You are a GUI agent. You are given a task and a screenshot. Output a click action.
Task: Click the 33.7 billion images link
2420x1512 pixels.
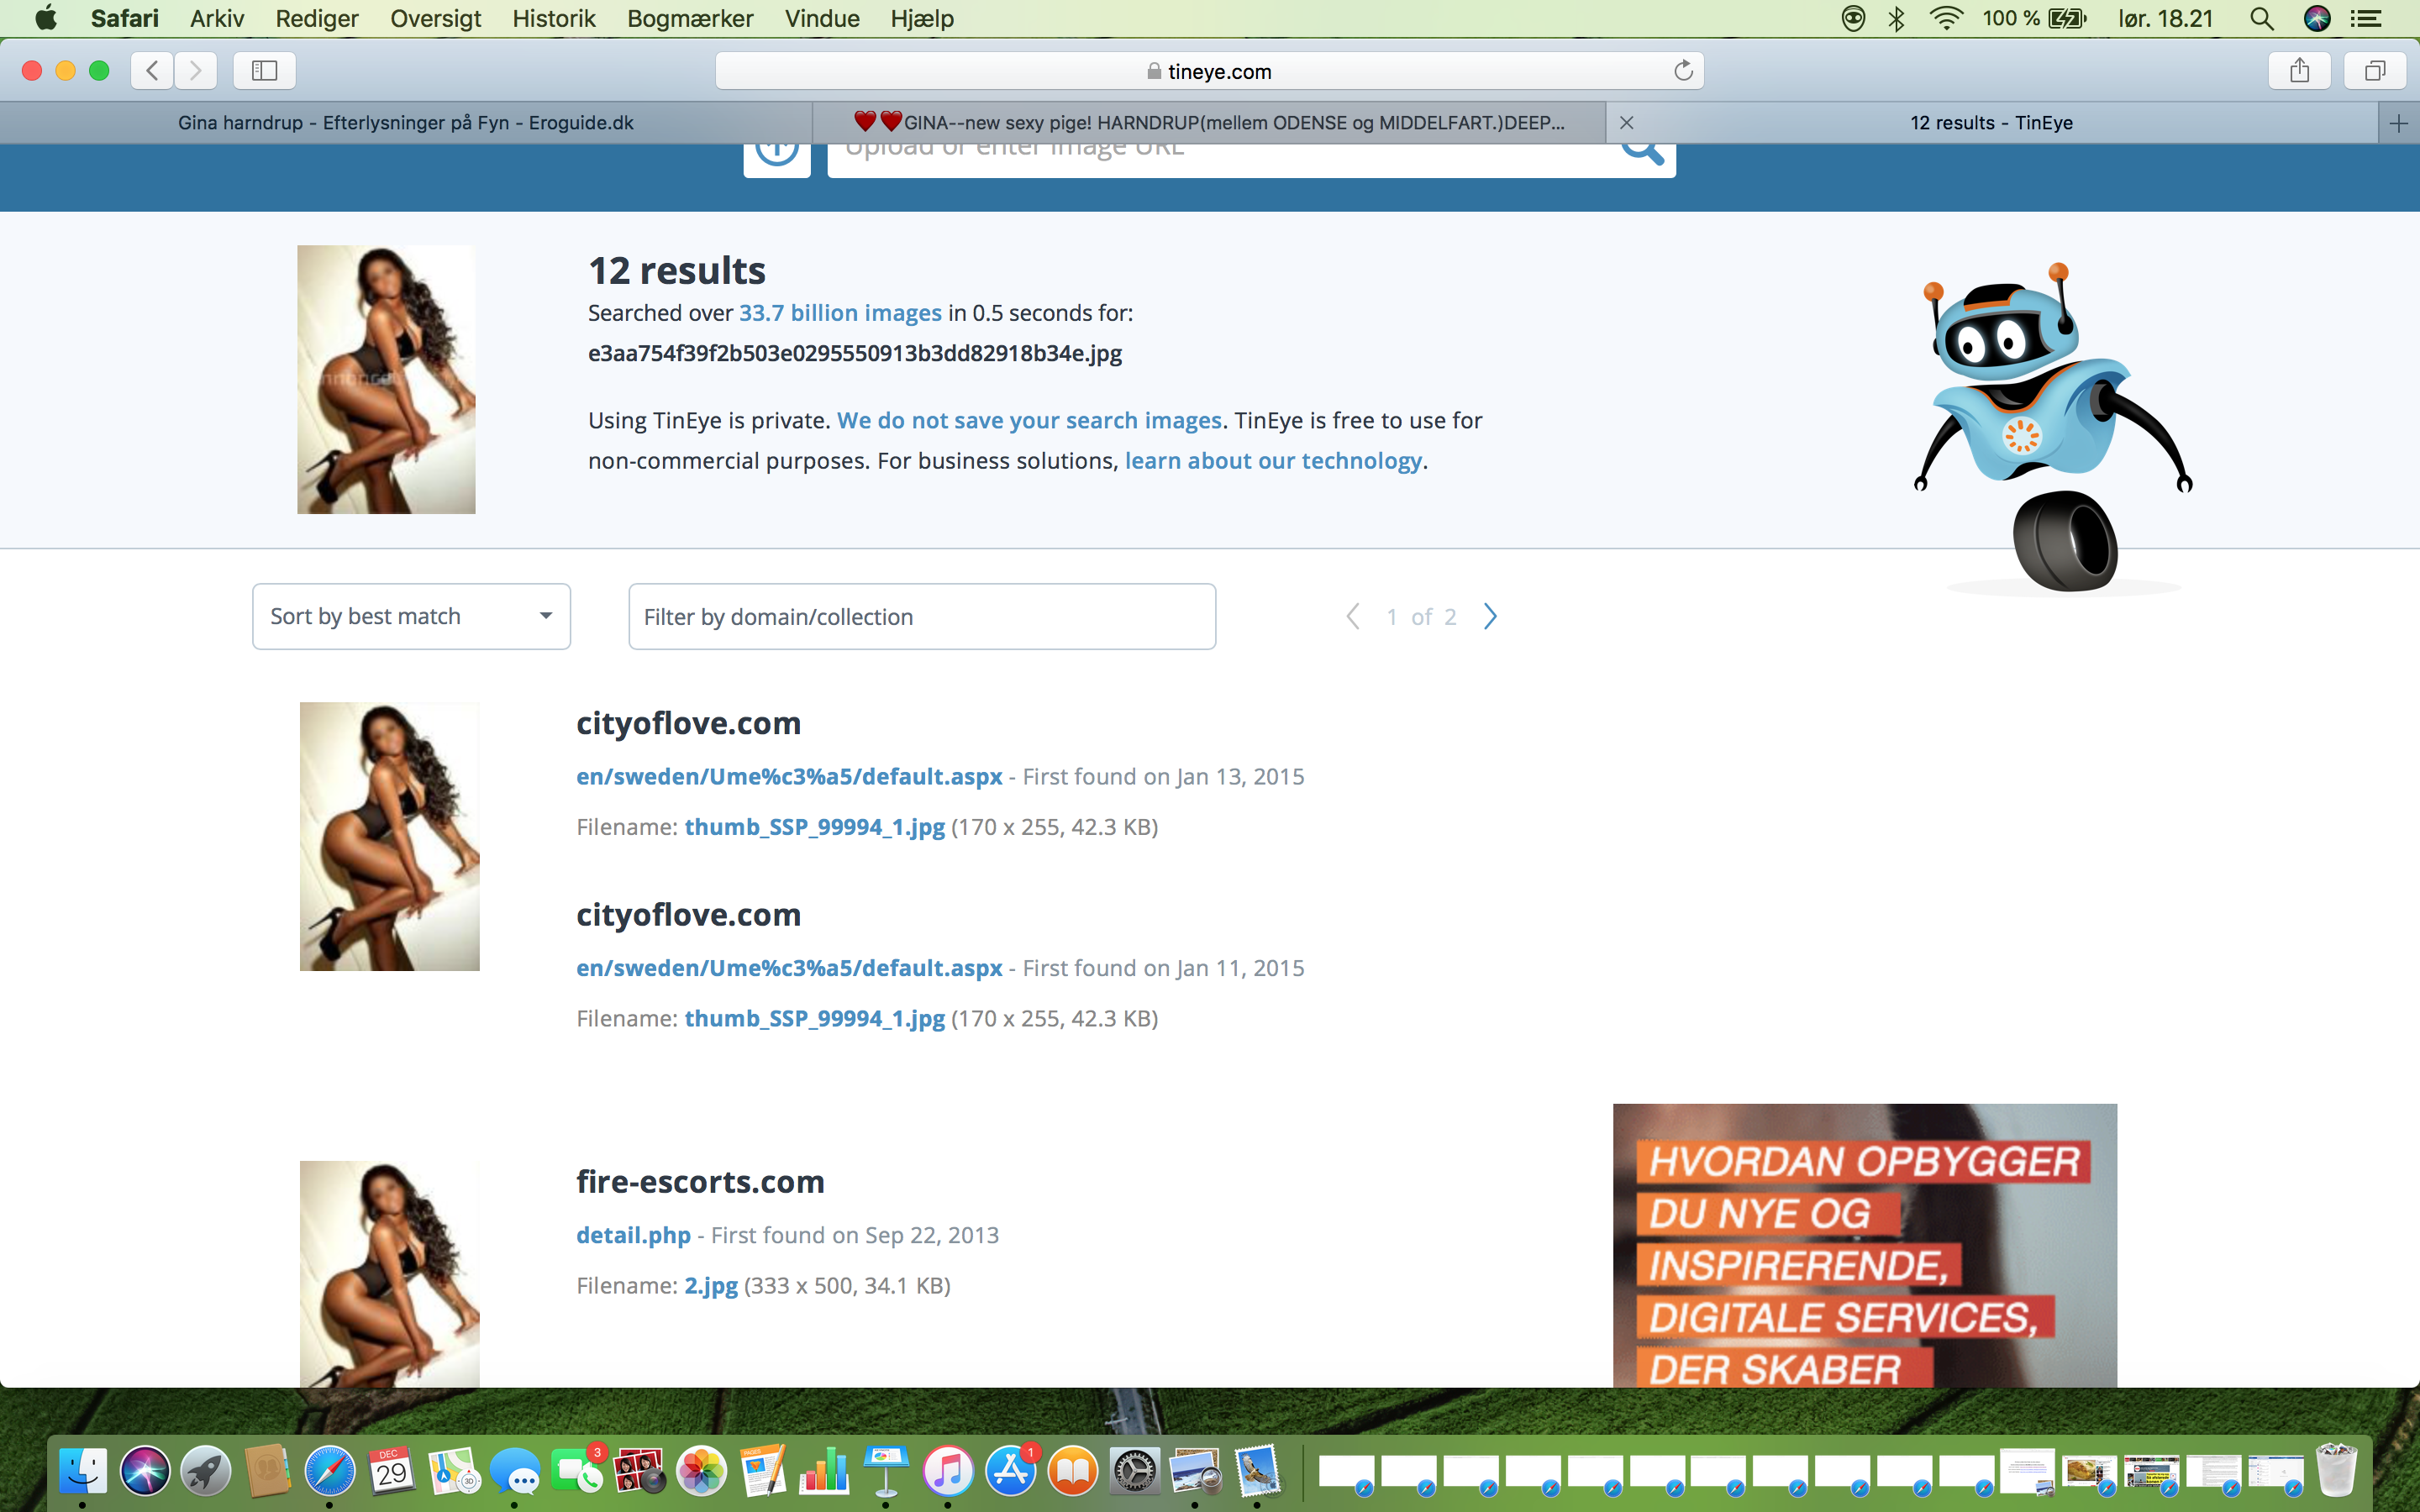tap(840, 313)
